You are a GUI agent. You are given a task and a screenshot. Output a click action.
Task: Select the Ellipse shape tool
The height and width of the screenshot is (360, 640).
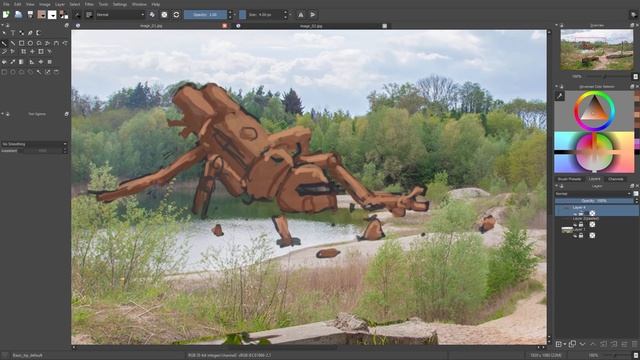(30, 43)
